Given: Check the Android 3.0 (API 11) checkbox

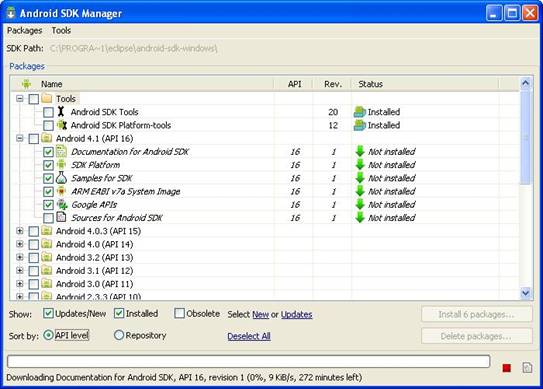Looking at the screenshot, I should tap(34, 284).
